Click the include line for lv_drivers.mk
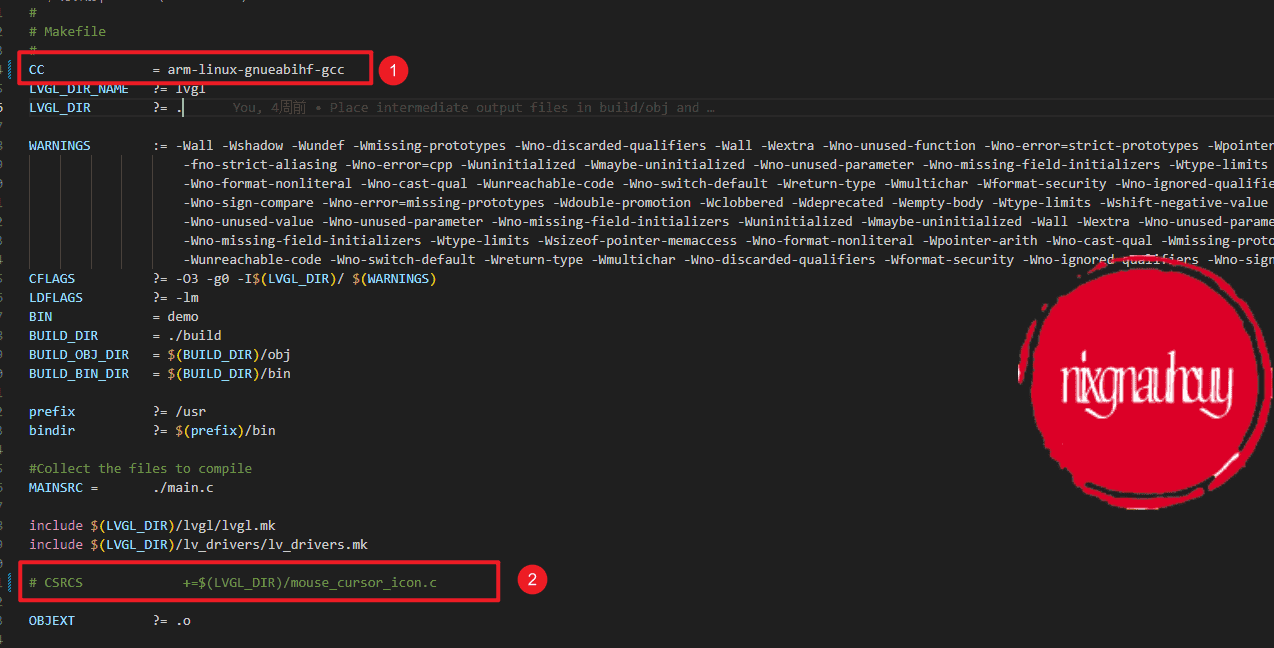 coord(198,544)
